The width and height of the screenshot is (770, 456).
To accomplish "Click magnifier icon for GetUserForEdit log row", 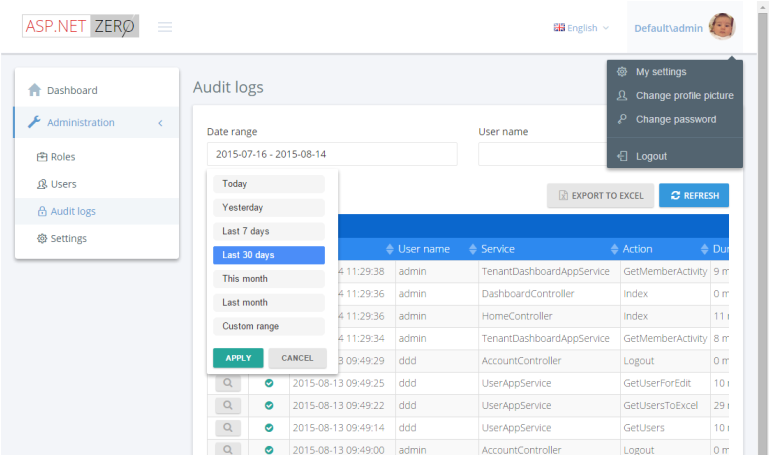I will click(228, 382).
